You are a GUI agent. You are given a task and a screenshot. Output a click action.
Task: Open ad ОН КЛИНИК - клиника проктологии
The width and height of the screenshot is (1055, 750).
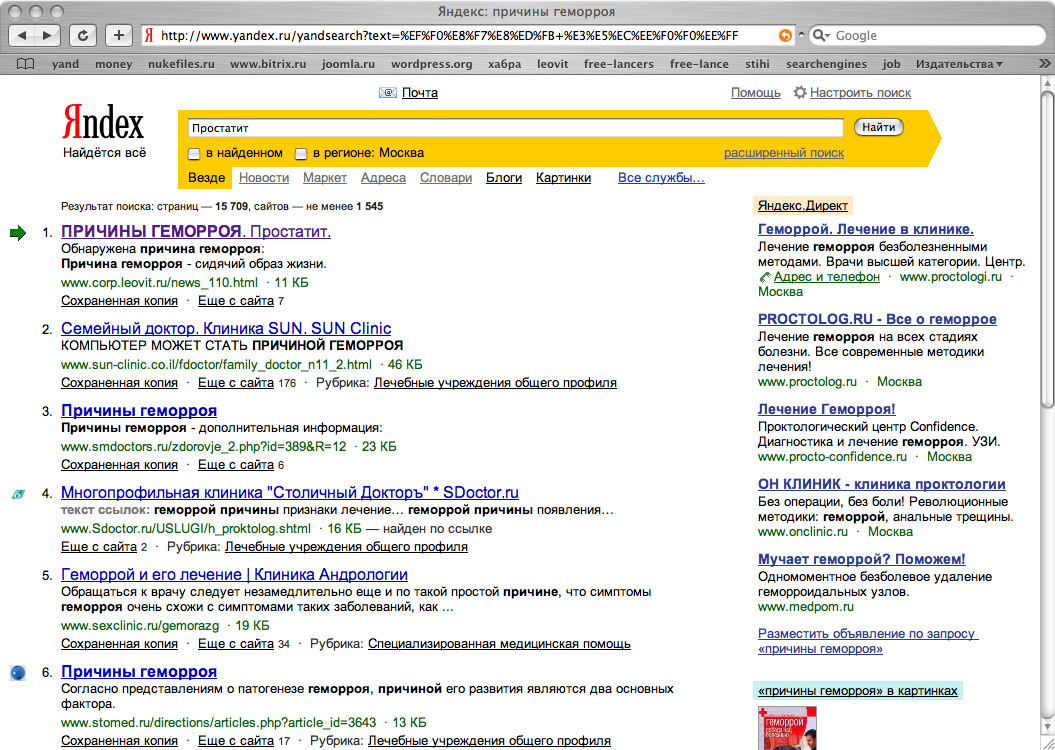881,484
